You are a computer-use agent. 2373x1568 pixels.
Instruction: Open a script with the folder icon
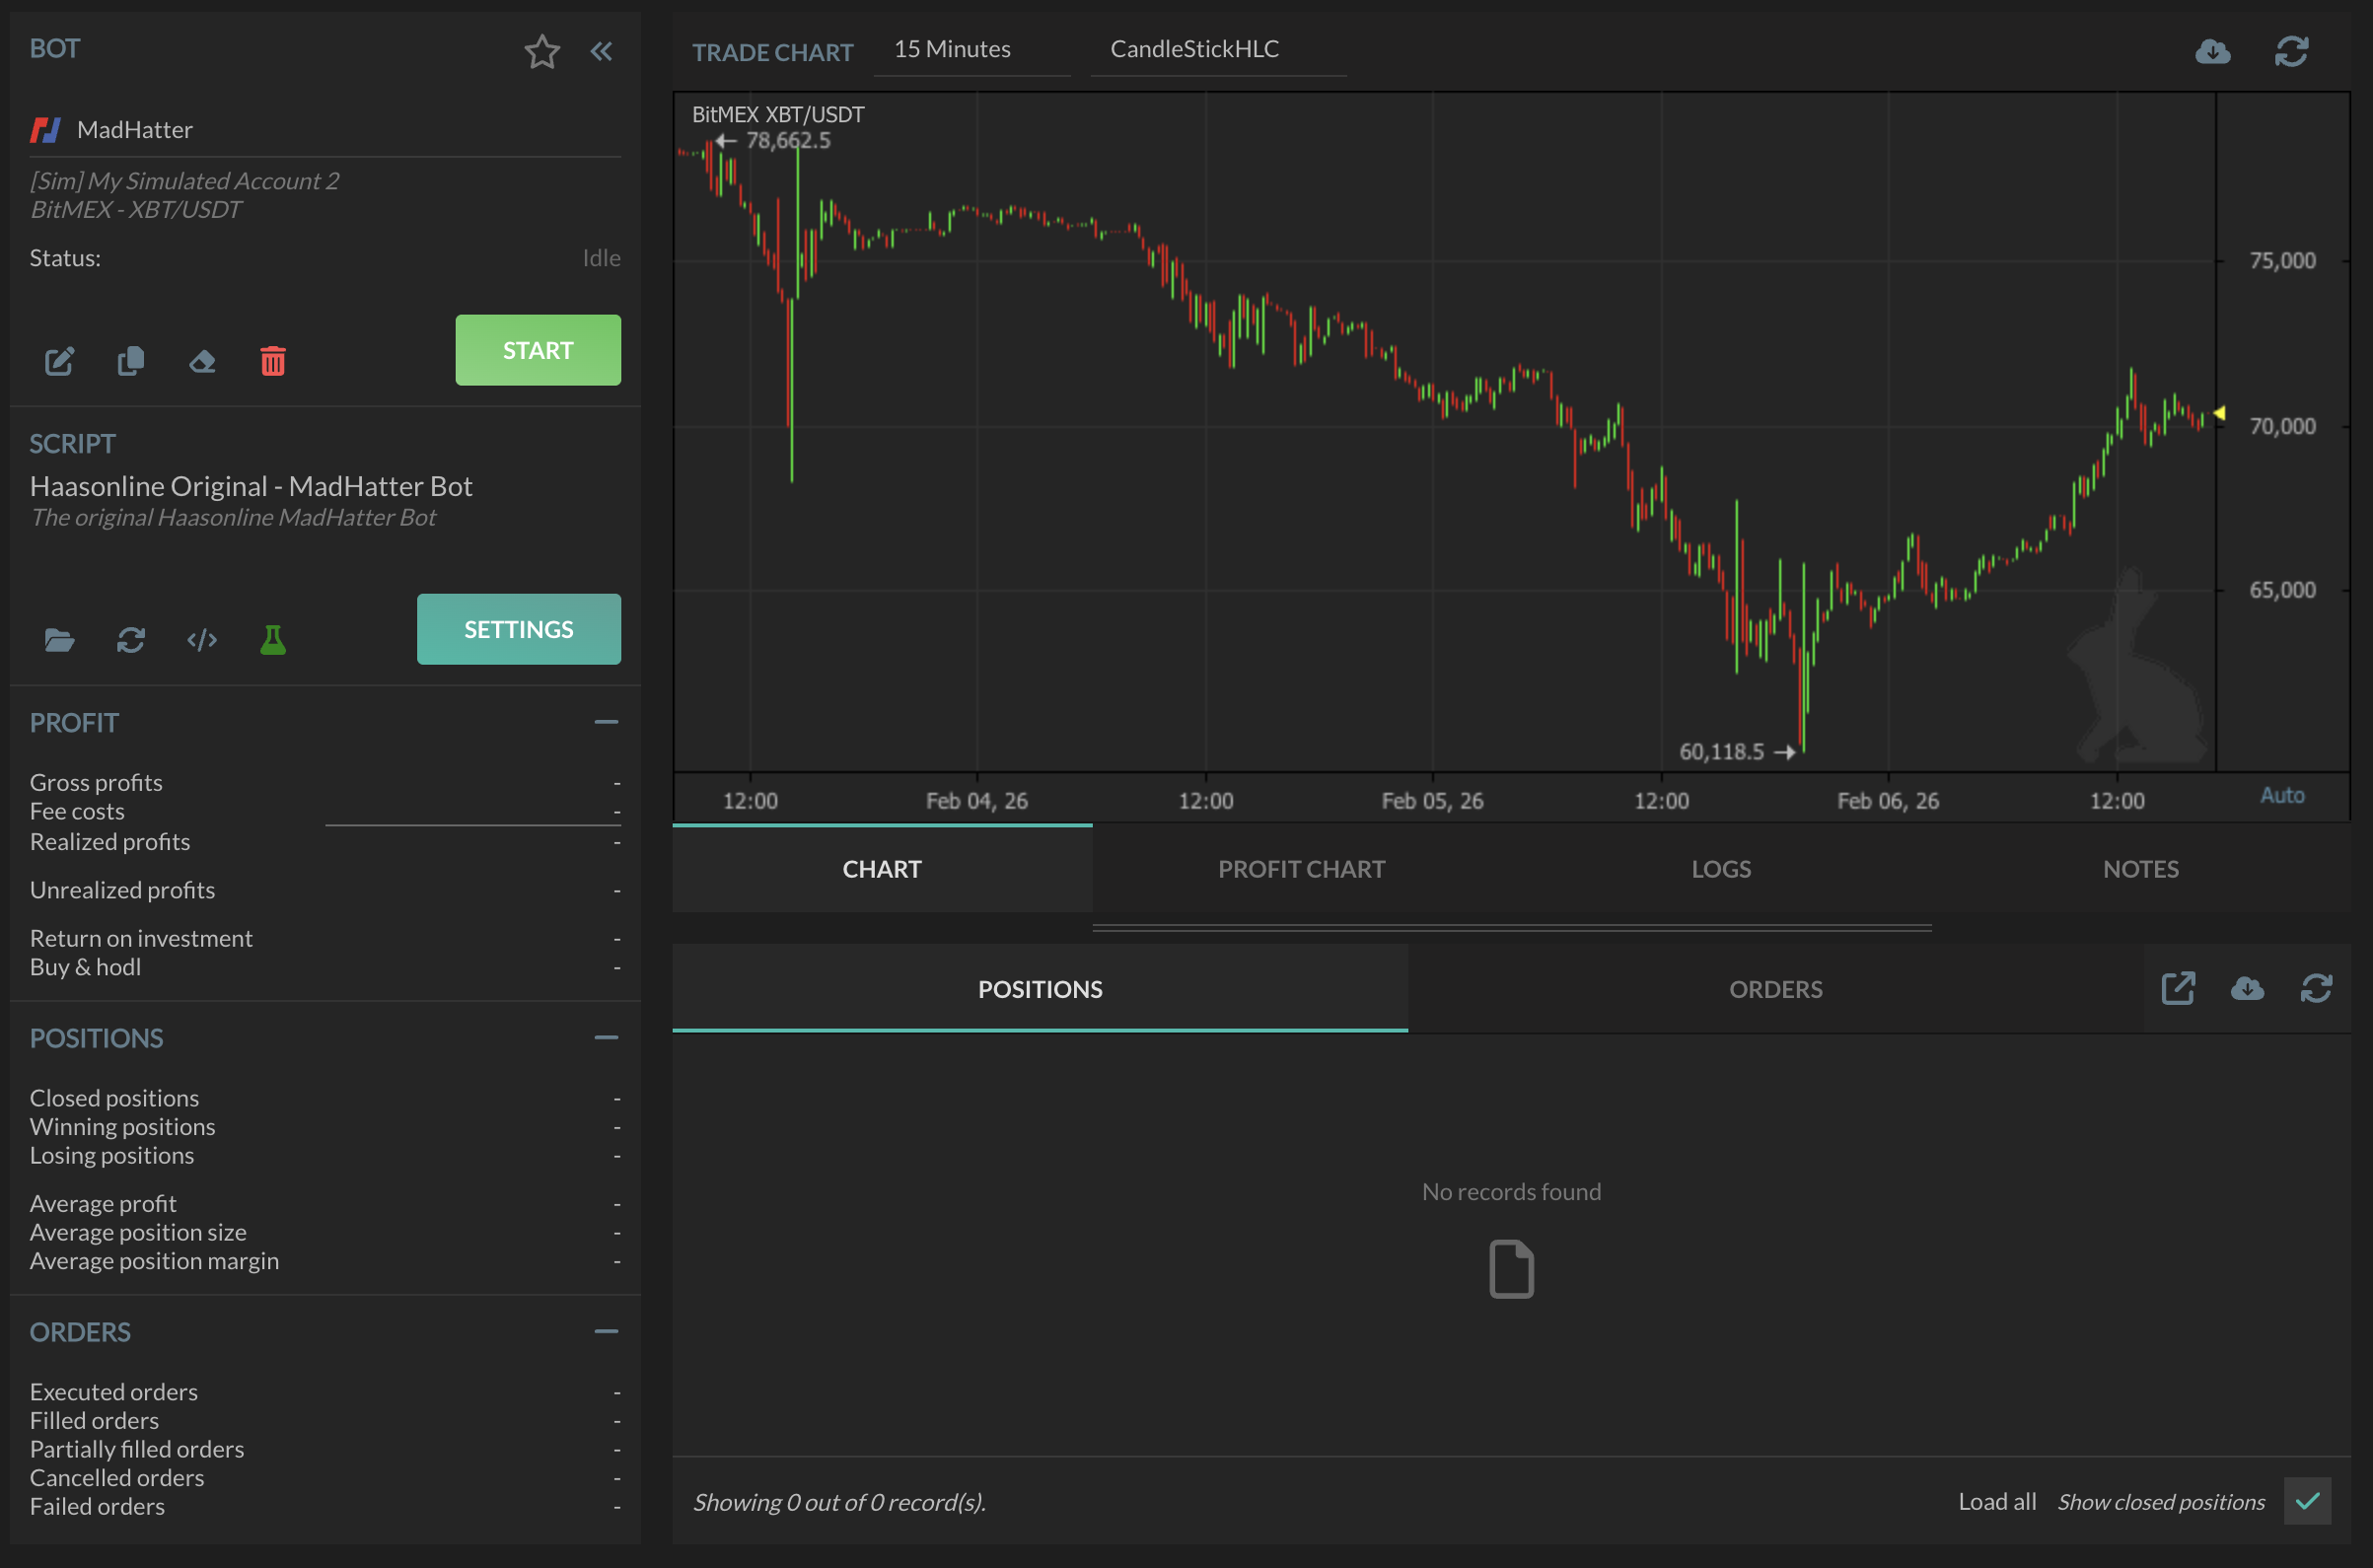coord(59,640)
